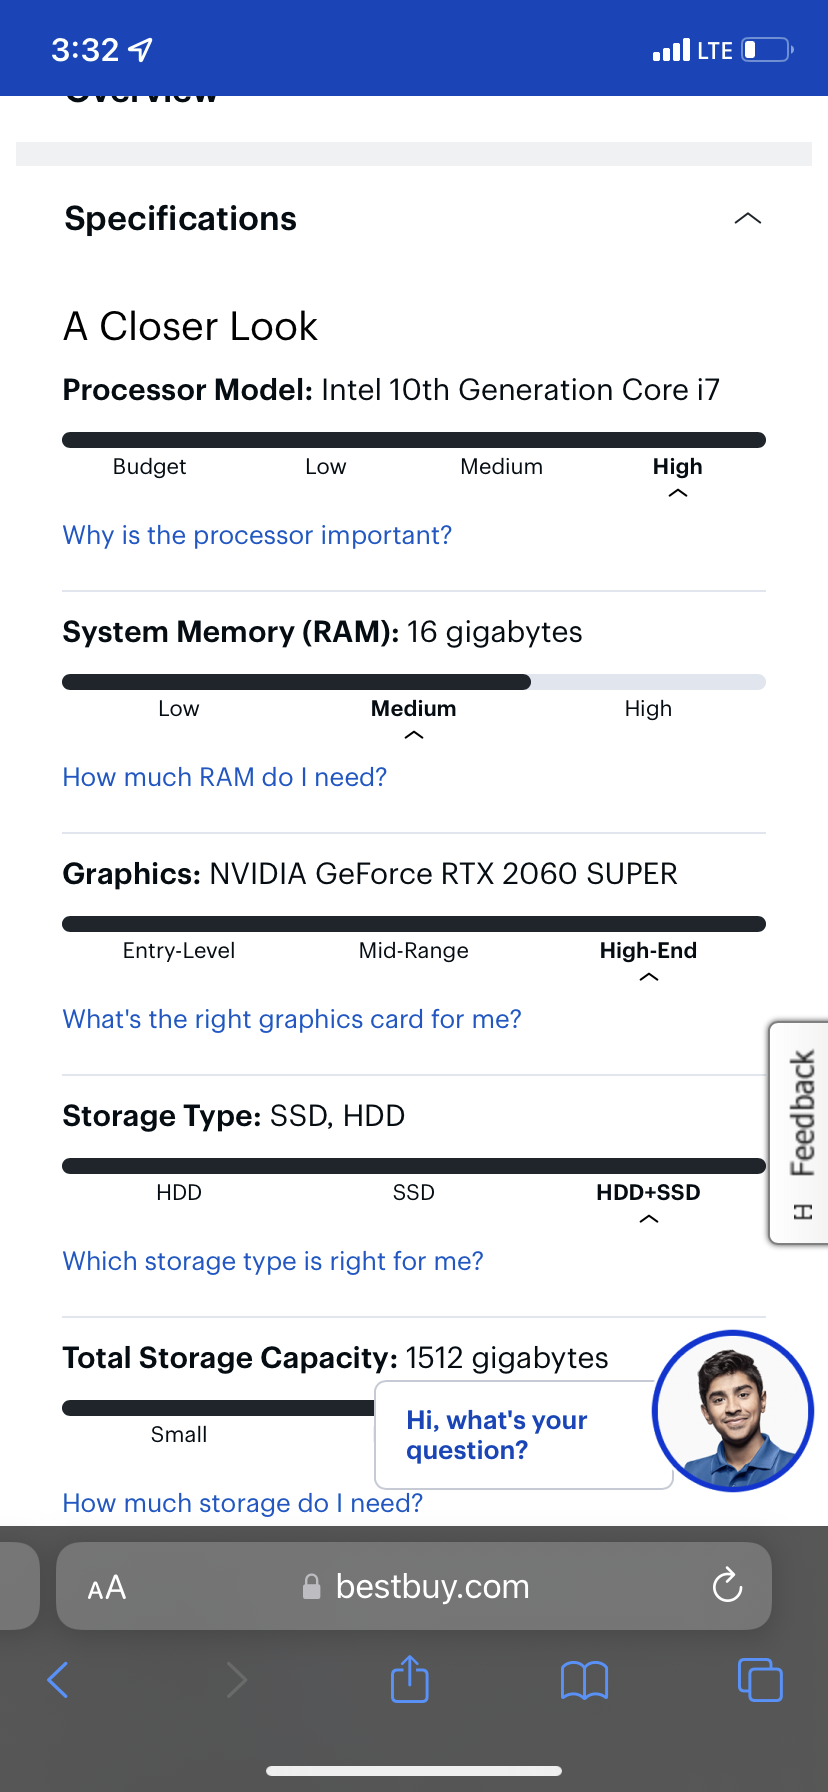Tap the Safari forward arrow

[x=236, y=1679]
